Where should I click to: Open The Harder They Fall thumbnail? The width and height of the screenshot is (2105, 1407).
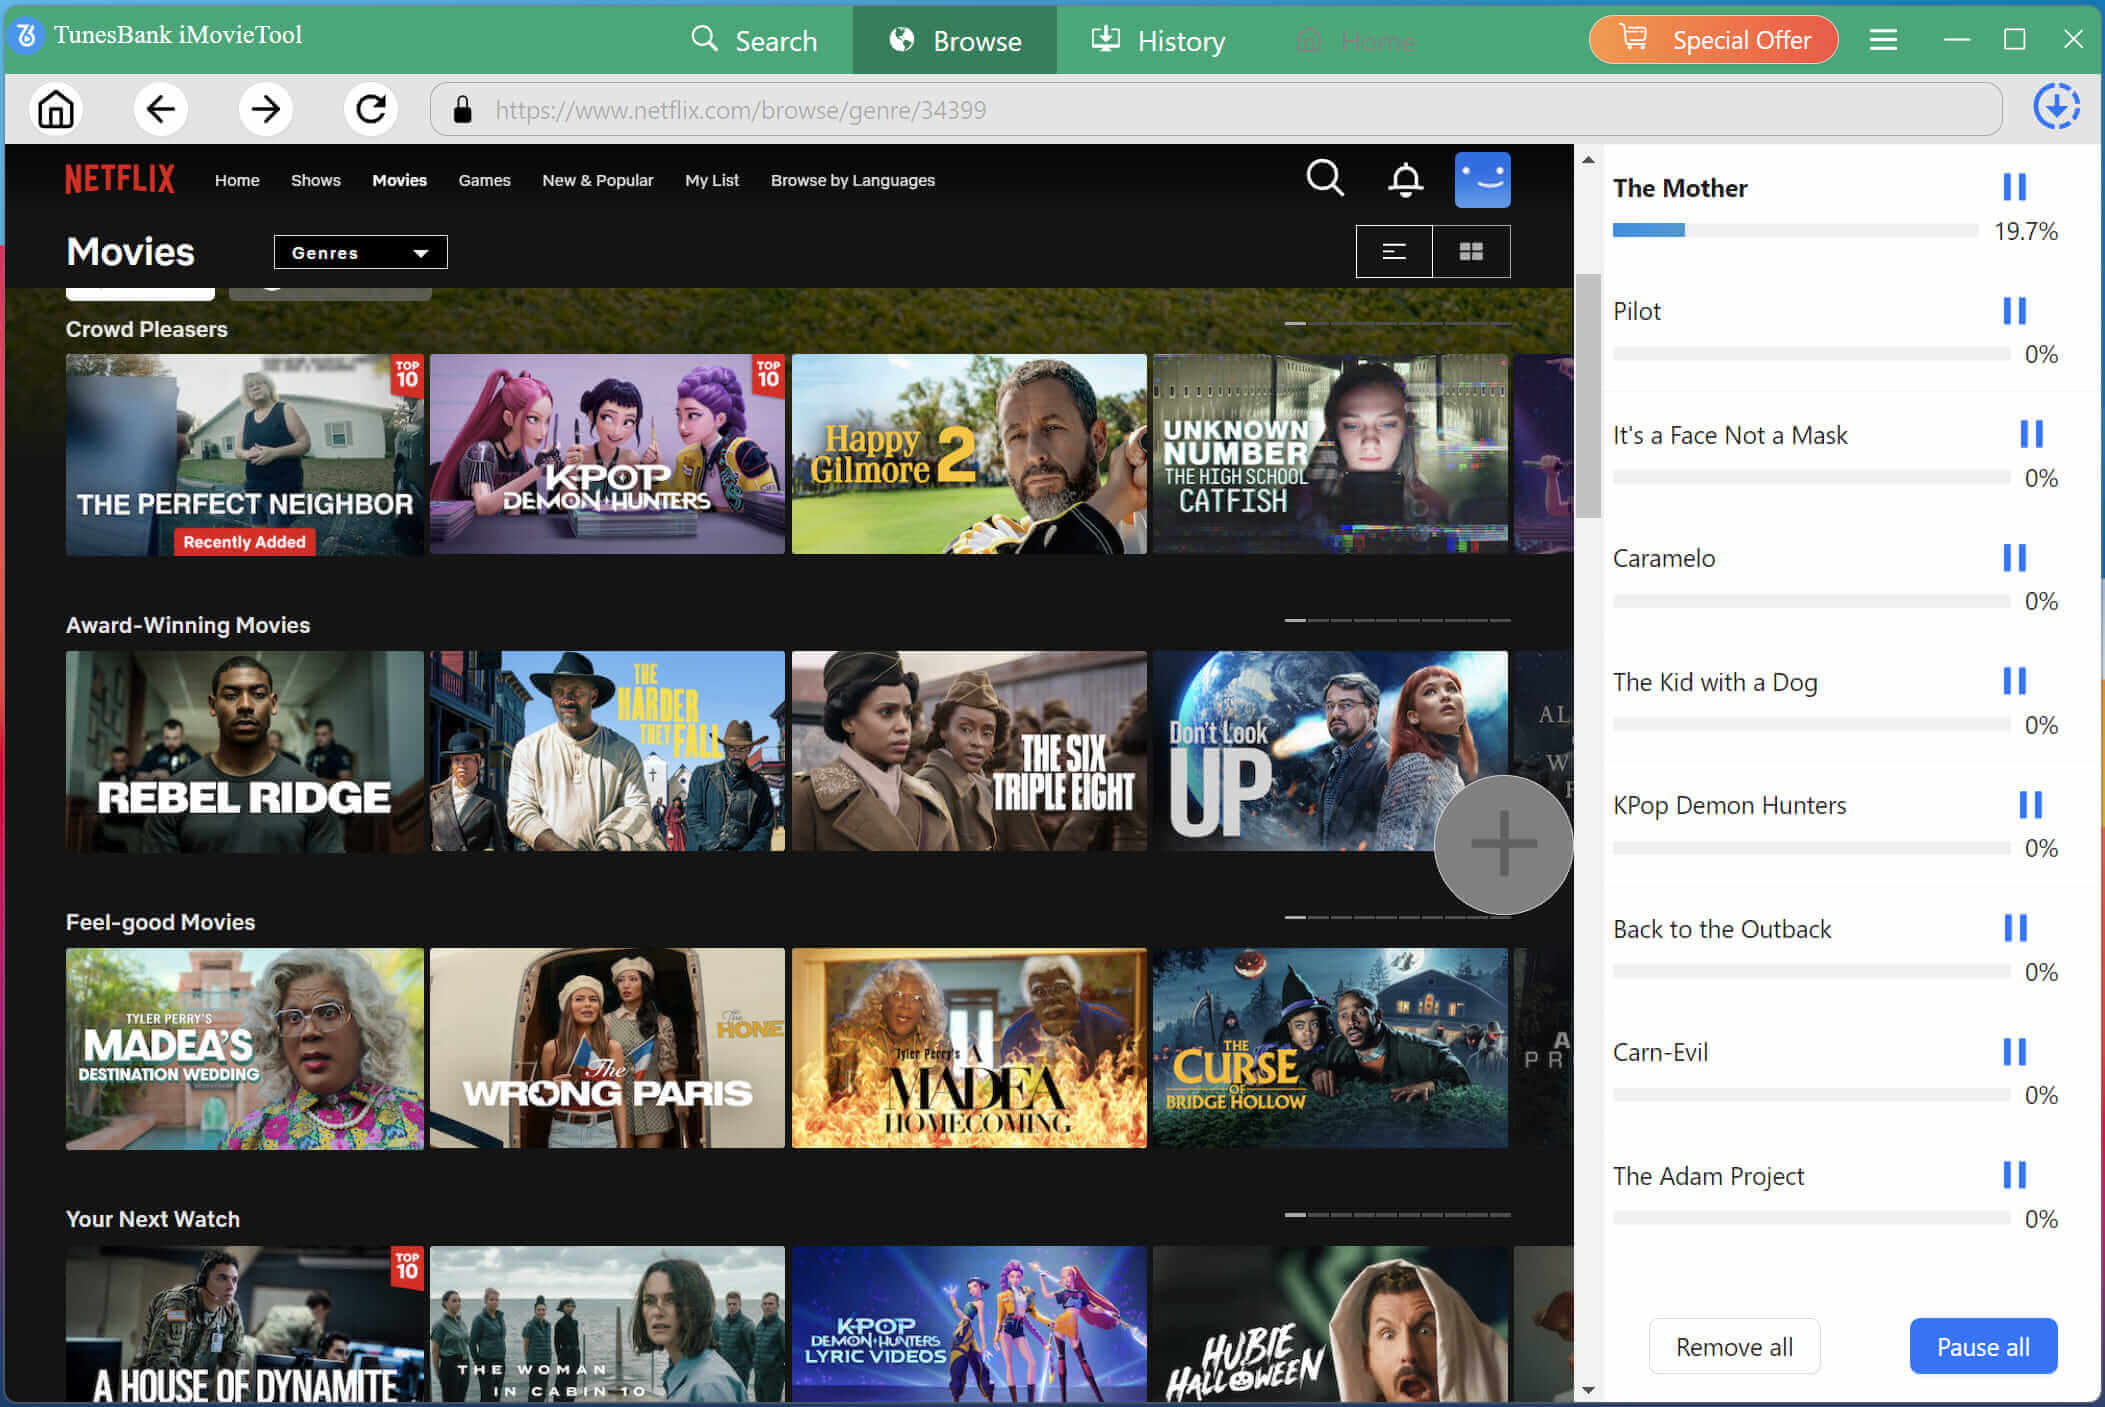(x=607, y=751)
